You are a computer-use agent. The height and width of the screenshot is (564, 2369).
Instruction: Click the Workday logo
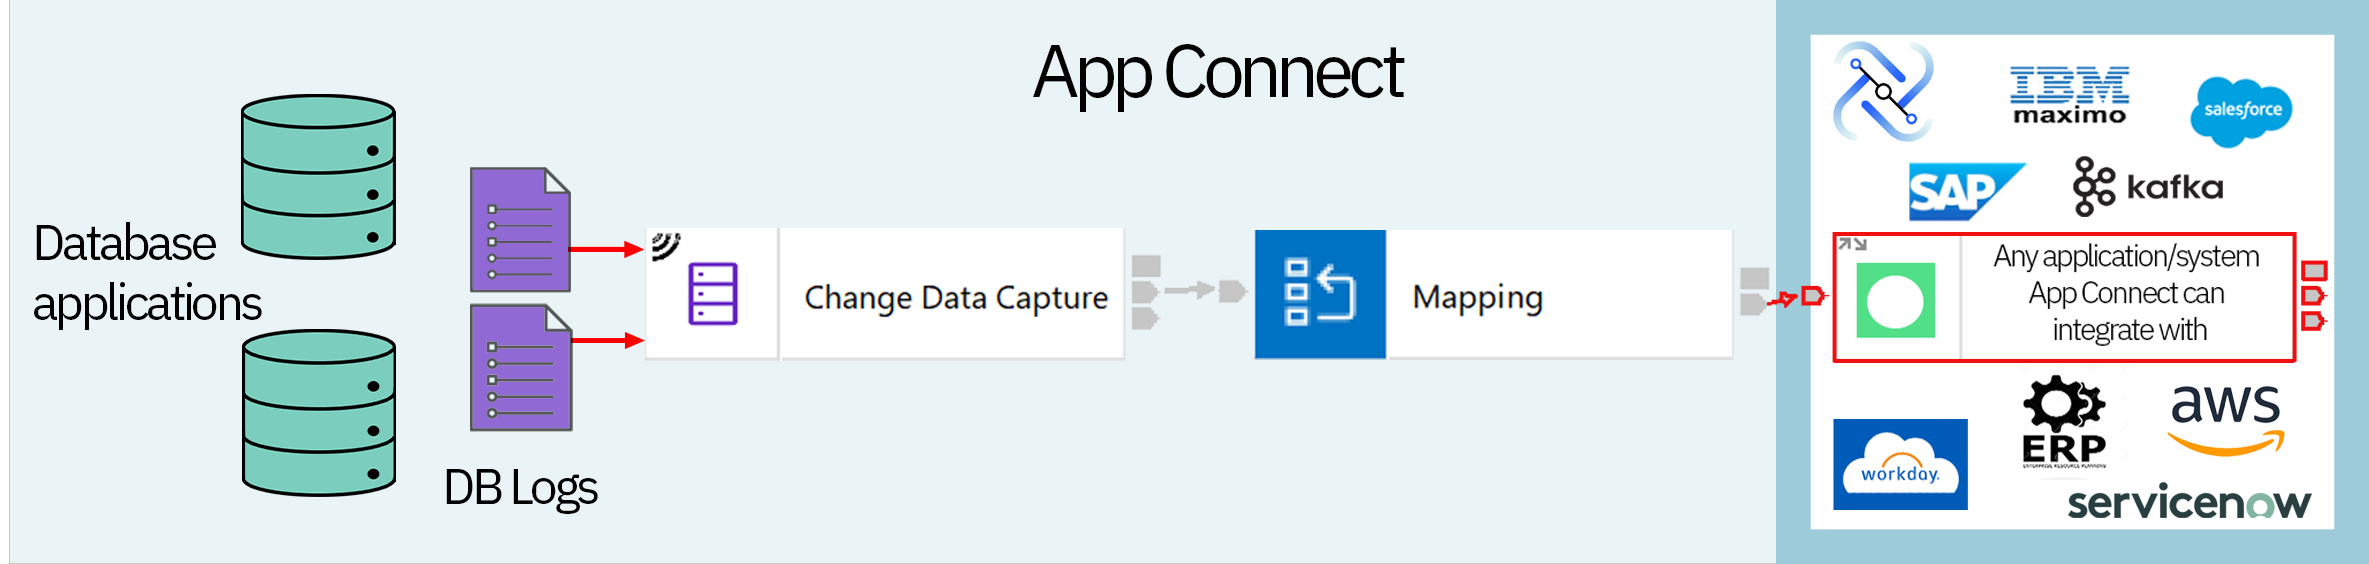pyautogui.click(x=1900, y=464)
